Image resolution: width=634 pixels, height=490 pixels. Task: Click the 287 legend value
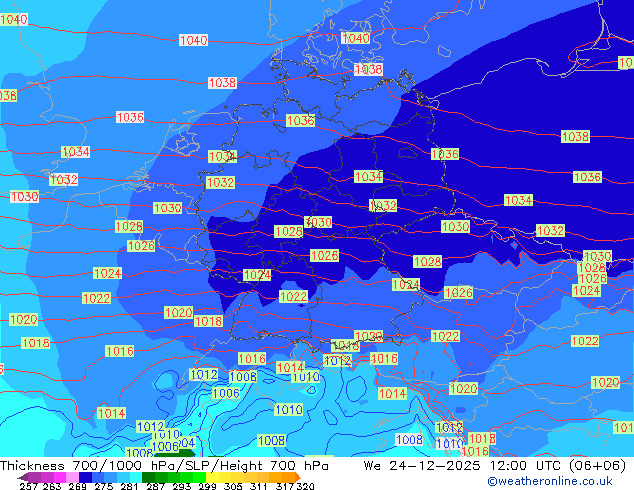pos(155,486)
